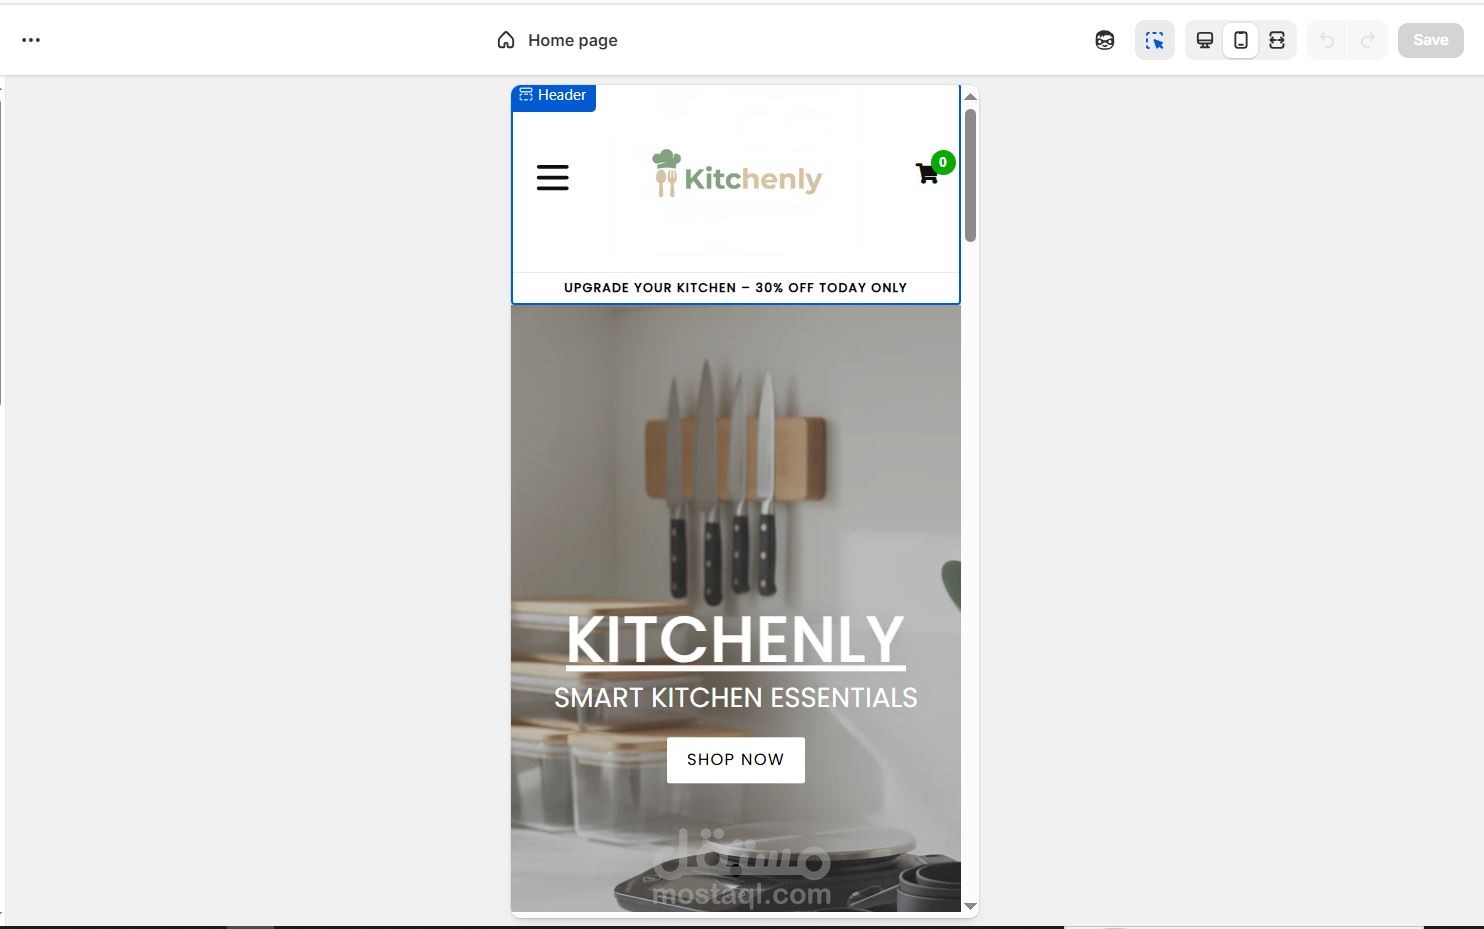Click the Kitchenly logo
The image size is (1484, 929).
736,174
